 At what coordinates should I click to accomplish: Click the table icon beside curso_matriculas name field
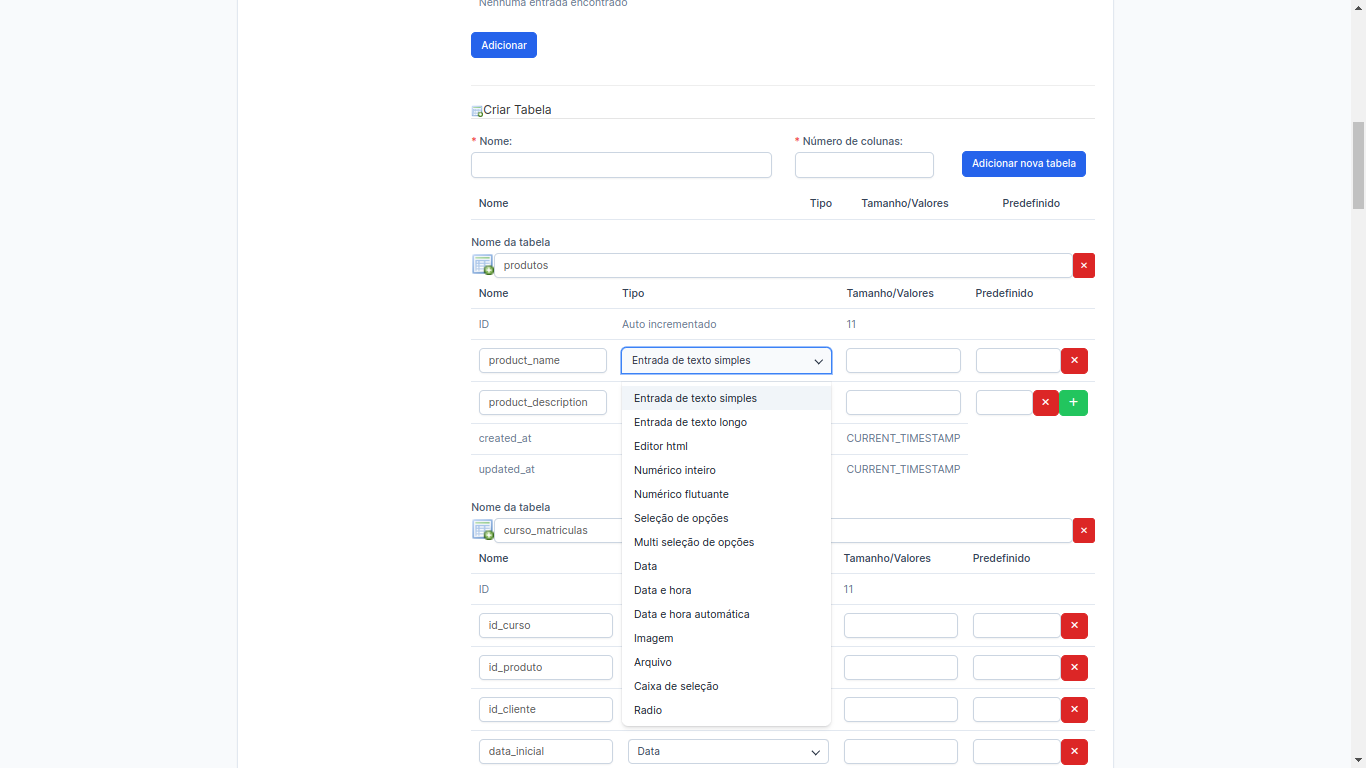[x=483, y=529]
